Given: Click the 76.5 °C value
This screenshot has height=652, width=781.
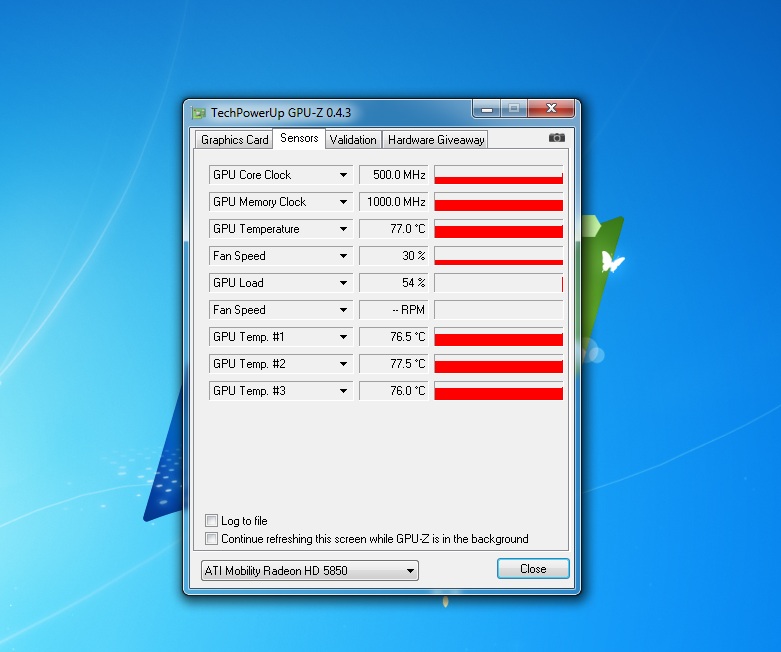Looking at the screenshot, I should (x=393, y=337).
